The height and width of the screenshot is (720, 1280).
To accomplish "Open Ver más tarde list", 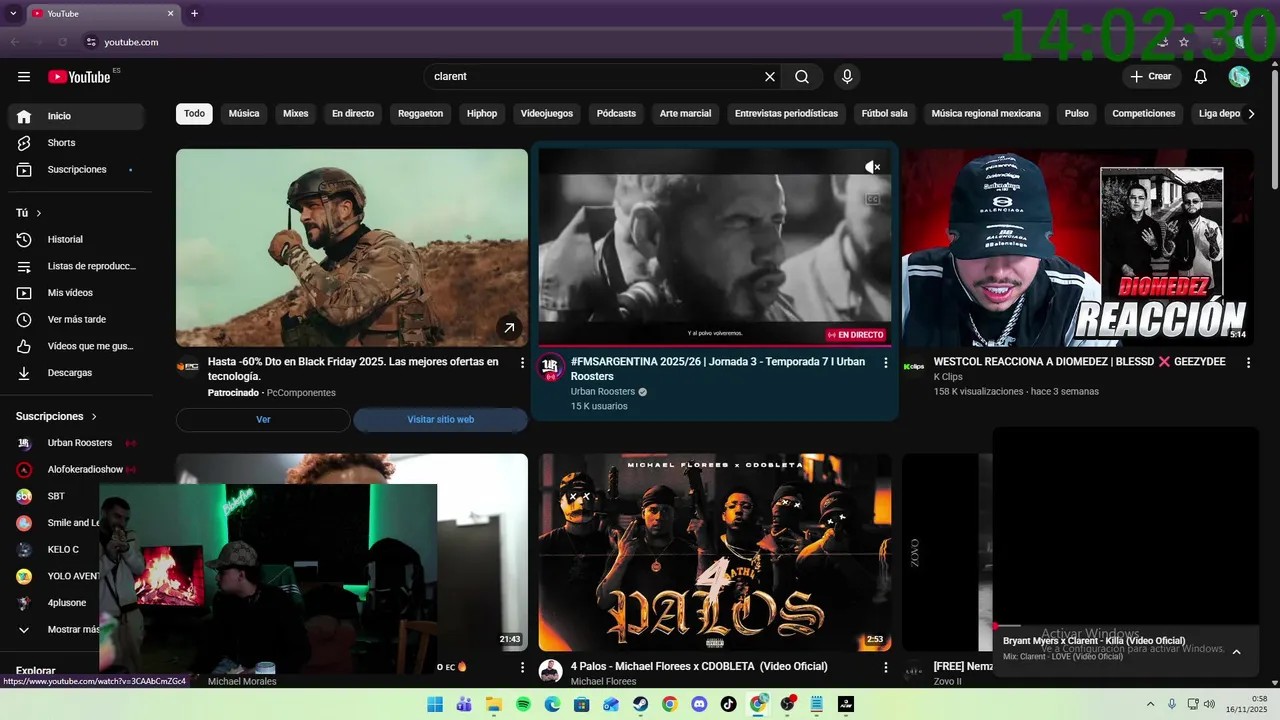I will click(76, 320).
